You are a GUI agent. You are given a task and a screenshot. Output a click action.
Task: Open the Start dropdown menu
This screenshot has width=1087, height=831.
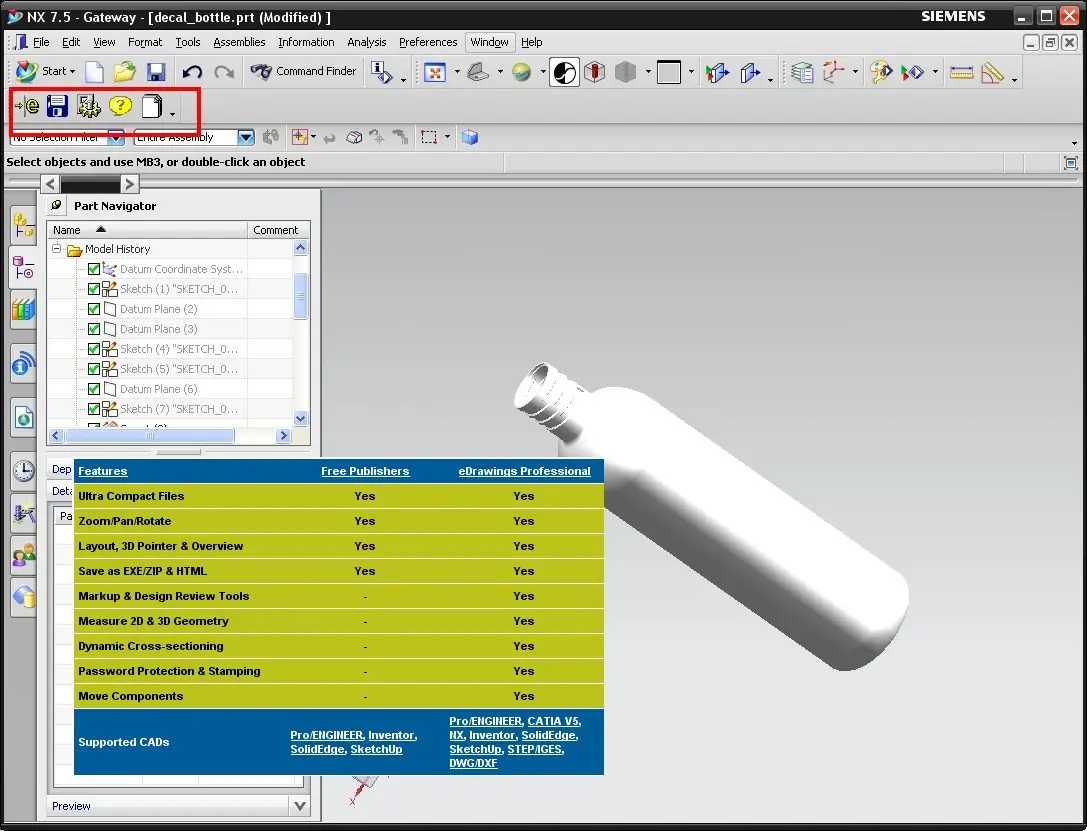point(46,71)
